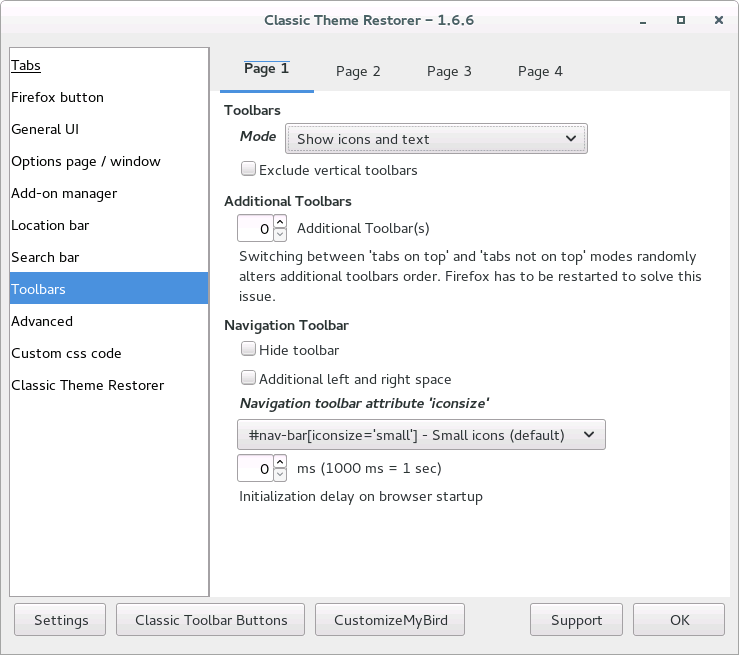Enable Exclude vertical toolbars checkbox

click(248, 169)
